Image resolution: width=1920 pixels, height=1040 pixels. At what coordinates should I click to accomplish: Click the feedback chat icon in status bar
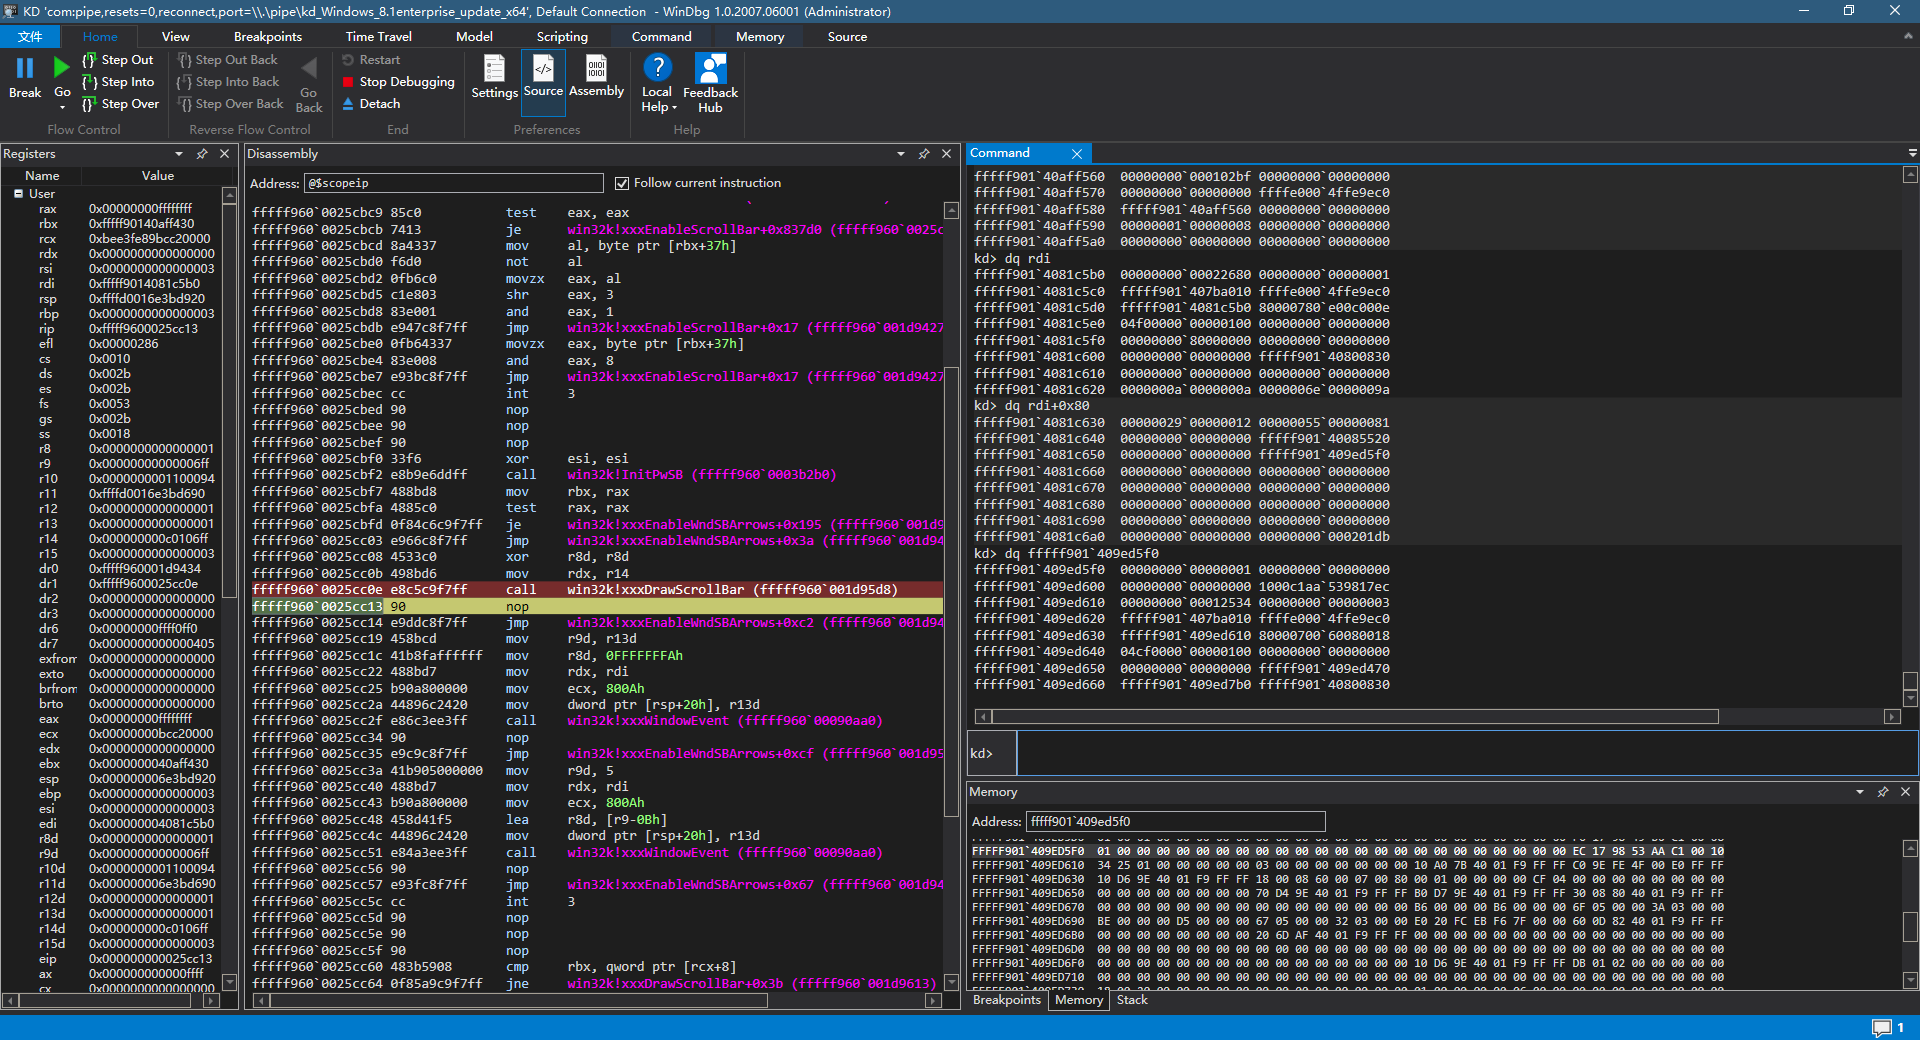[1882, 1028]
